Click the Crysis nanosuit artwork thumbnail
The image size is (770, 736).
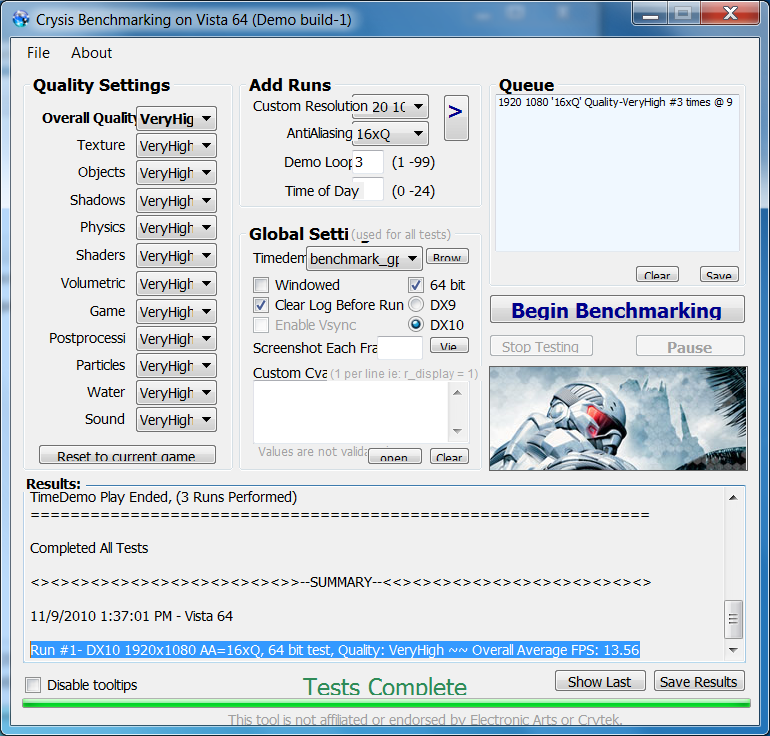pyautogui.click(x=618, y=418)
